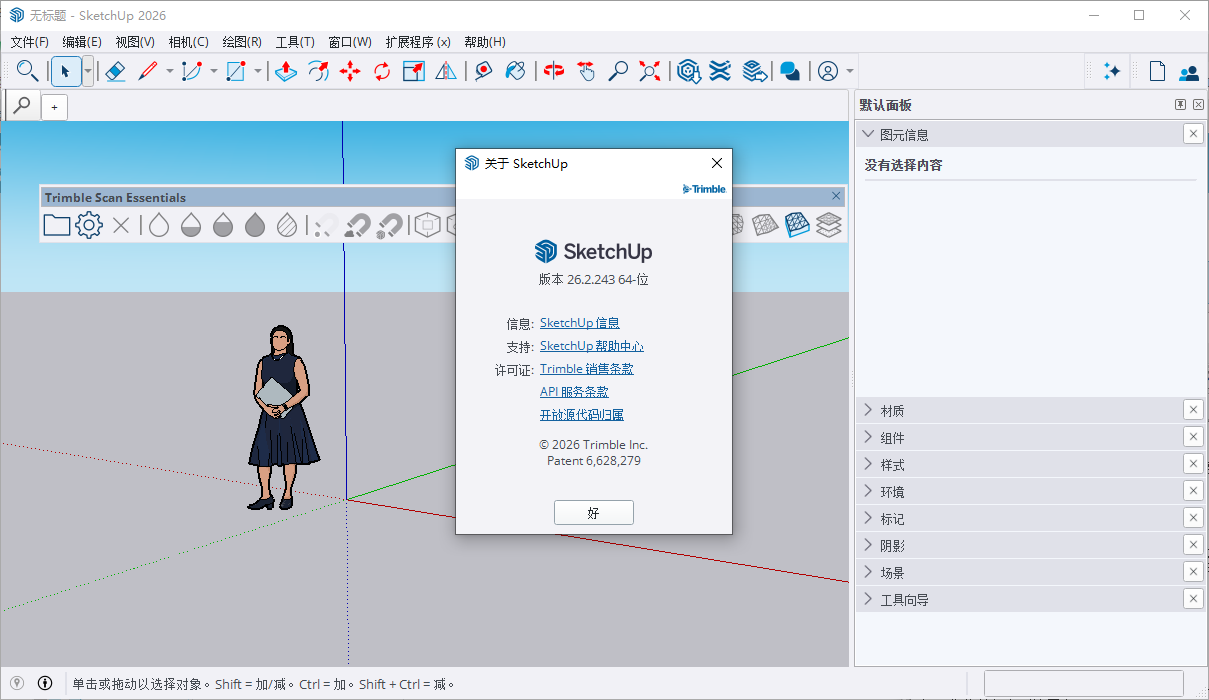Open the 扩展程序 (x) menu
The height and width of the screenshot is (700, 1209).
click(418, 42)
